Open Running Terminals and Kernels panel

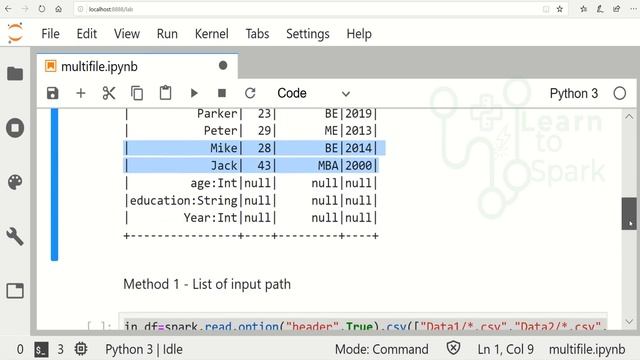click(15, 128)
